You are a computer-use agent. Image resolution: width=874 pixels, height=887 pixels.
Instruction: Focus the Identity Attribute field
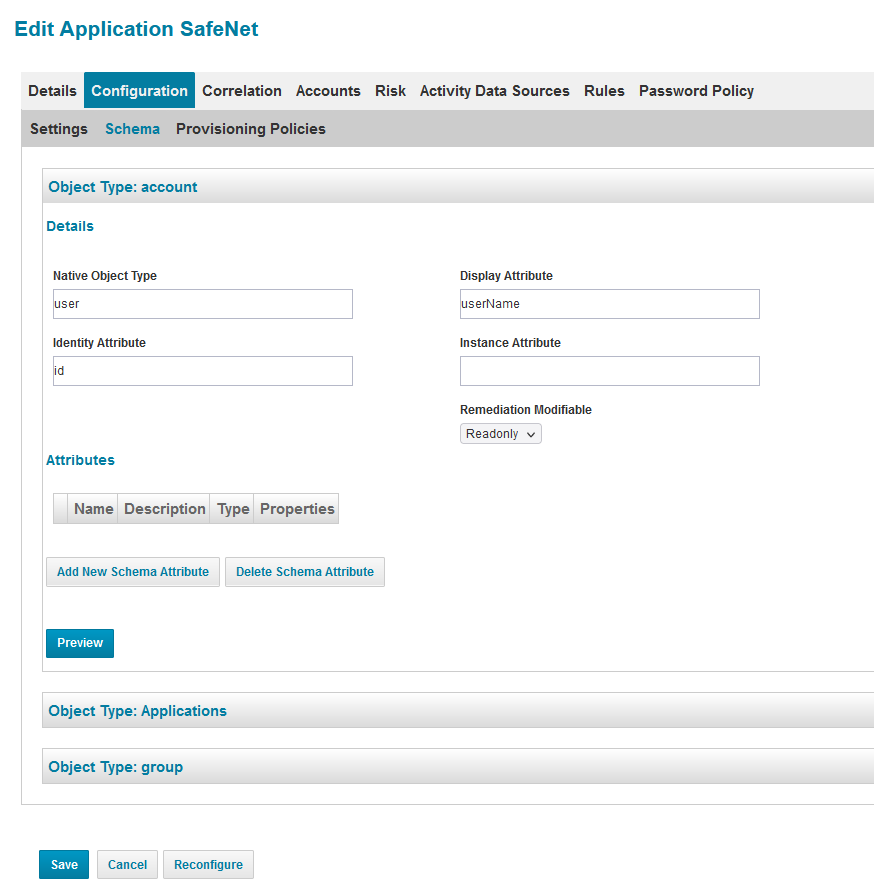pyautogui.click(x=203, y=371)
